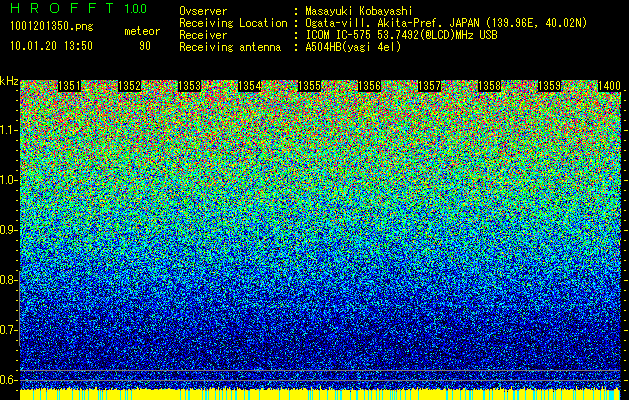The image size is (629, 400).
Task: Select the 1.0.0 version number
Action: coord(136,9)
